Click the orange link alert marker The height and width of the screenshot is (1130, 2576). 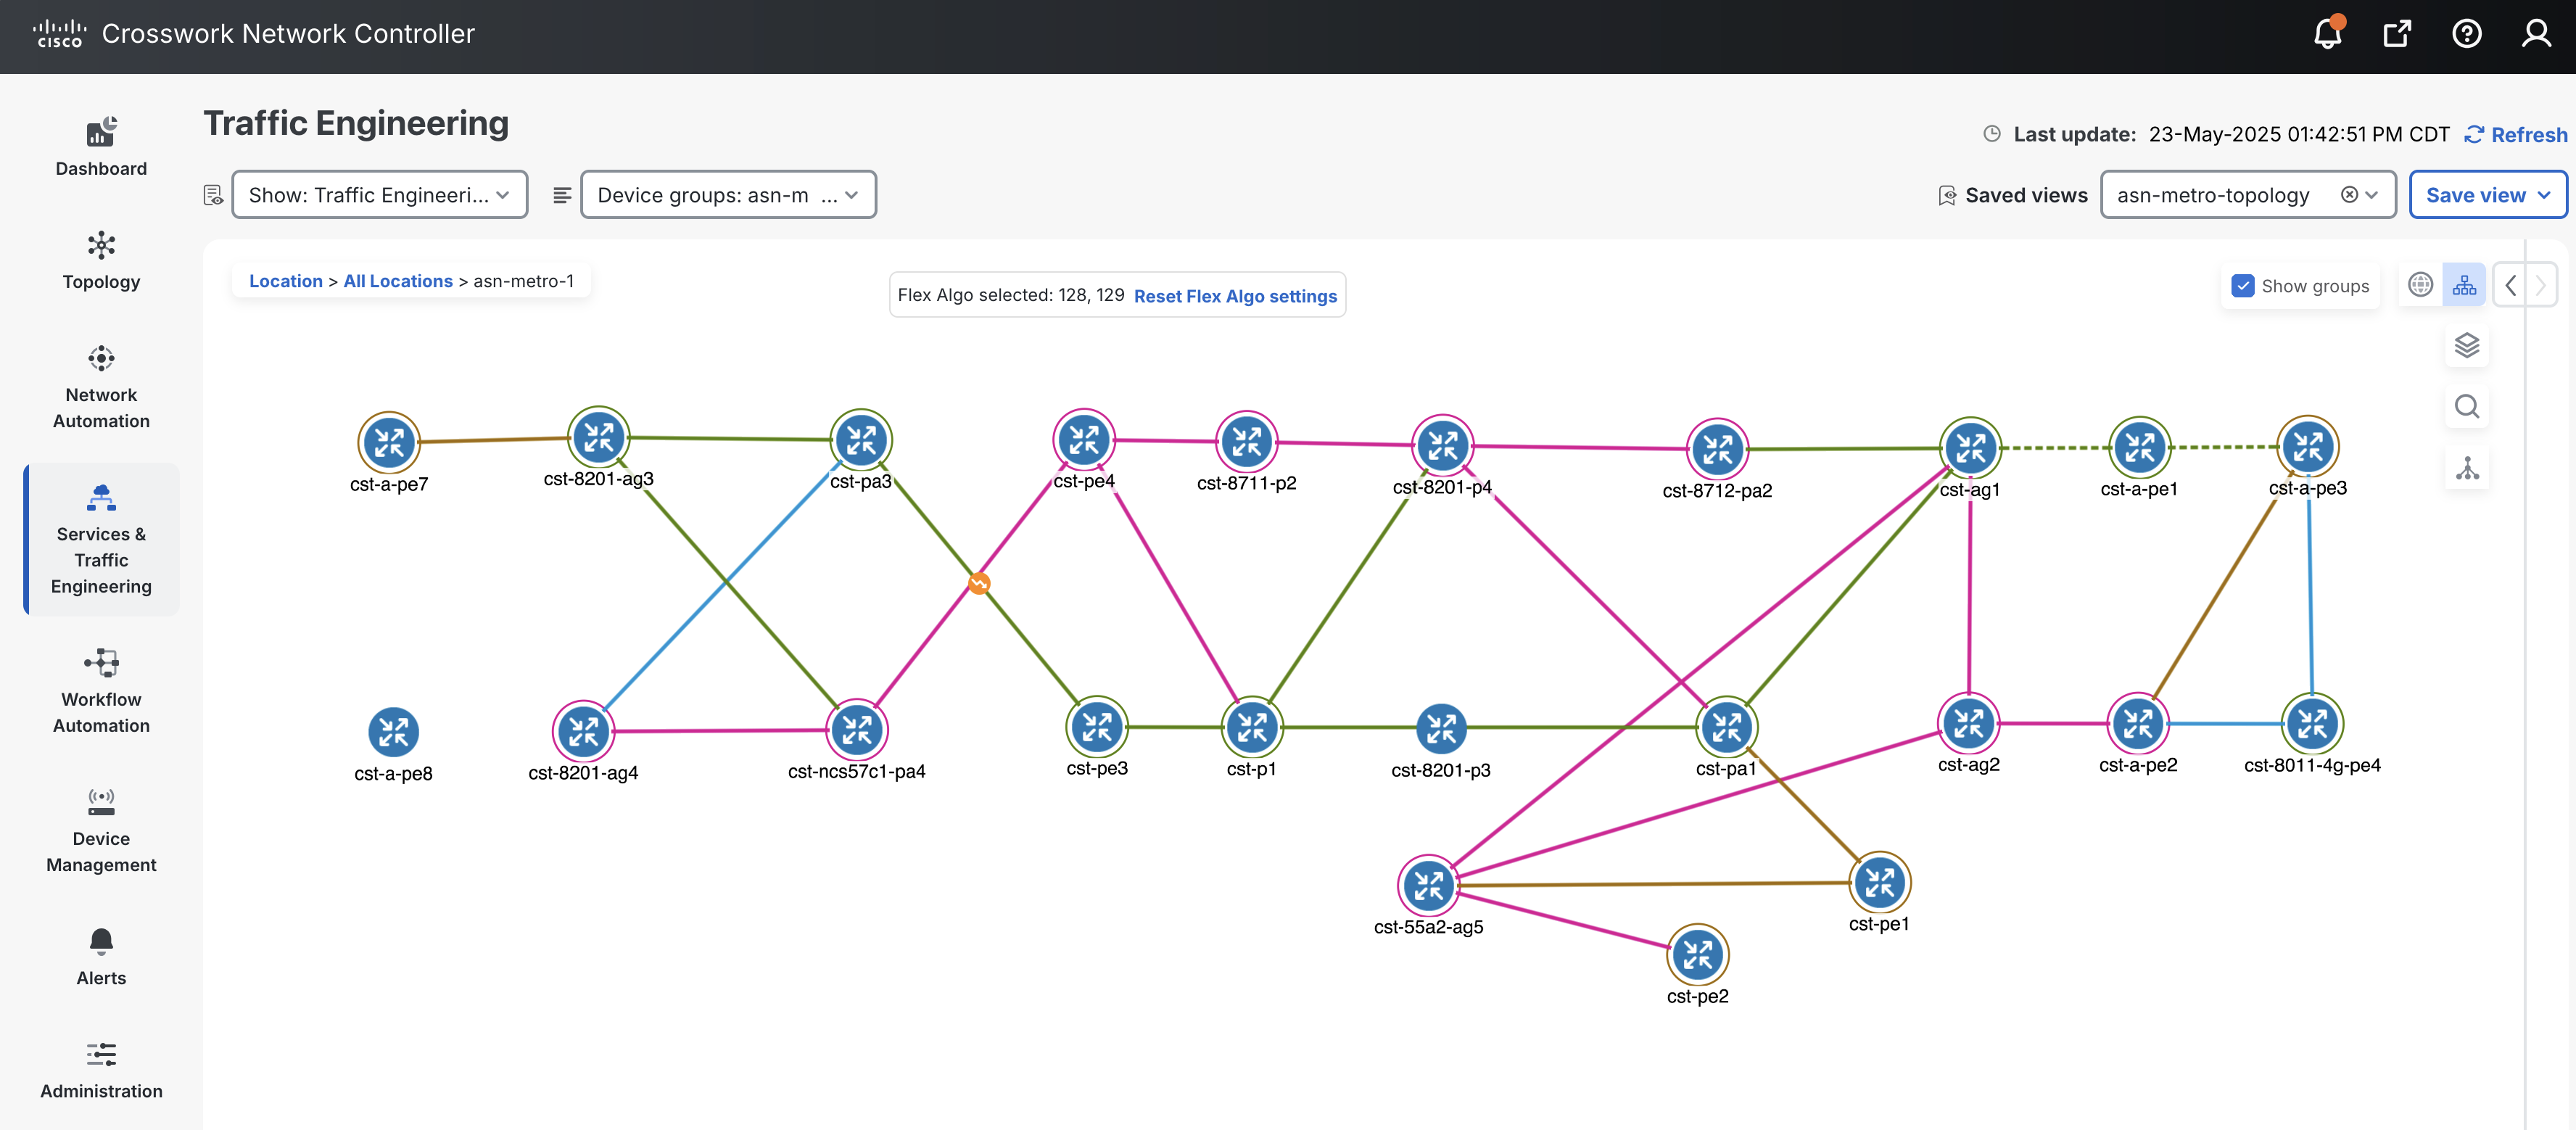click(x=979, y=583)
